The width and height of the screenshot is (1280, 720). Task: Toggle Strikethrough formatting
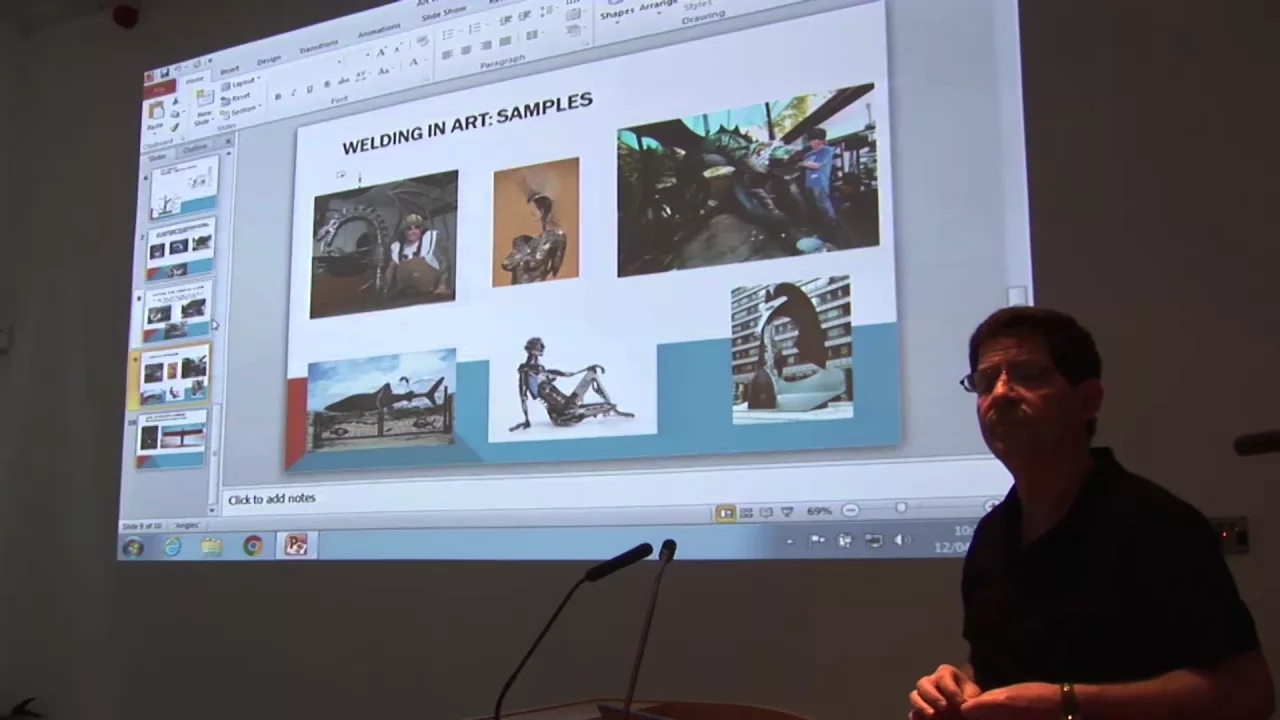(x=343, y=81)
